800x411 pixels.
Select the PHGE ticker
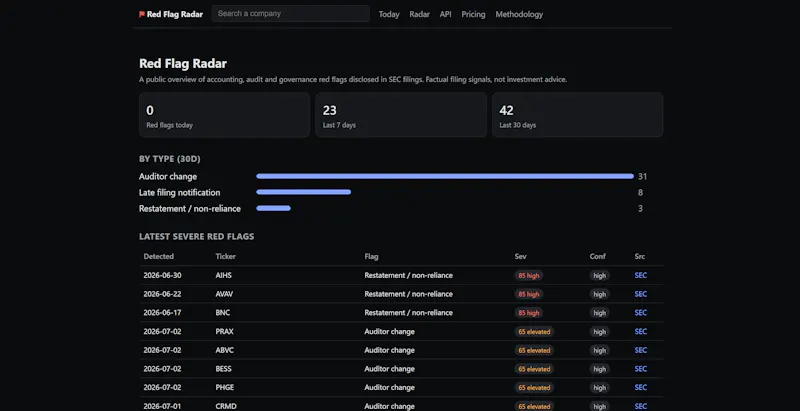[225, 388]
